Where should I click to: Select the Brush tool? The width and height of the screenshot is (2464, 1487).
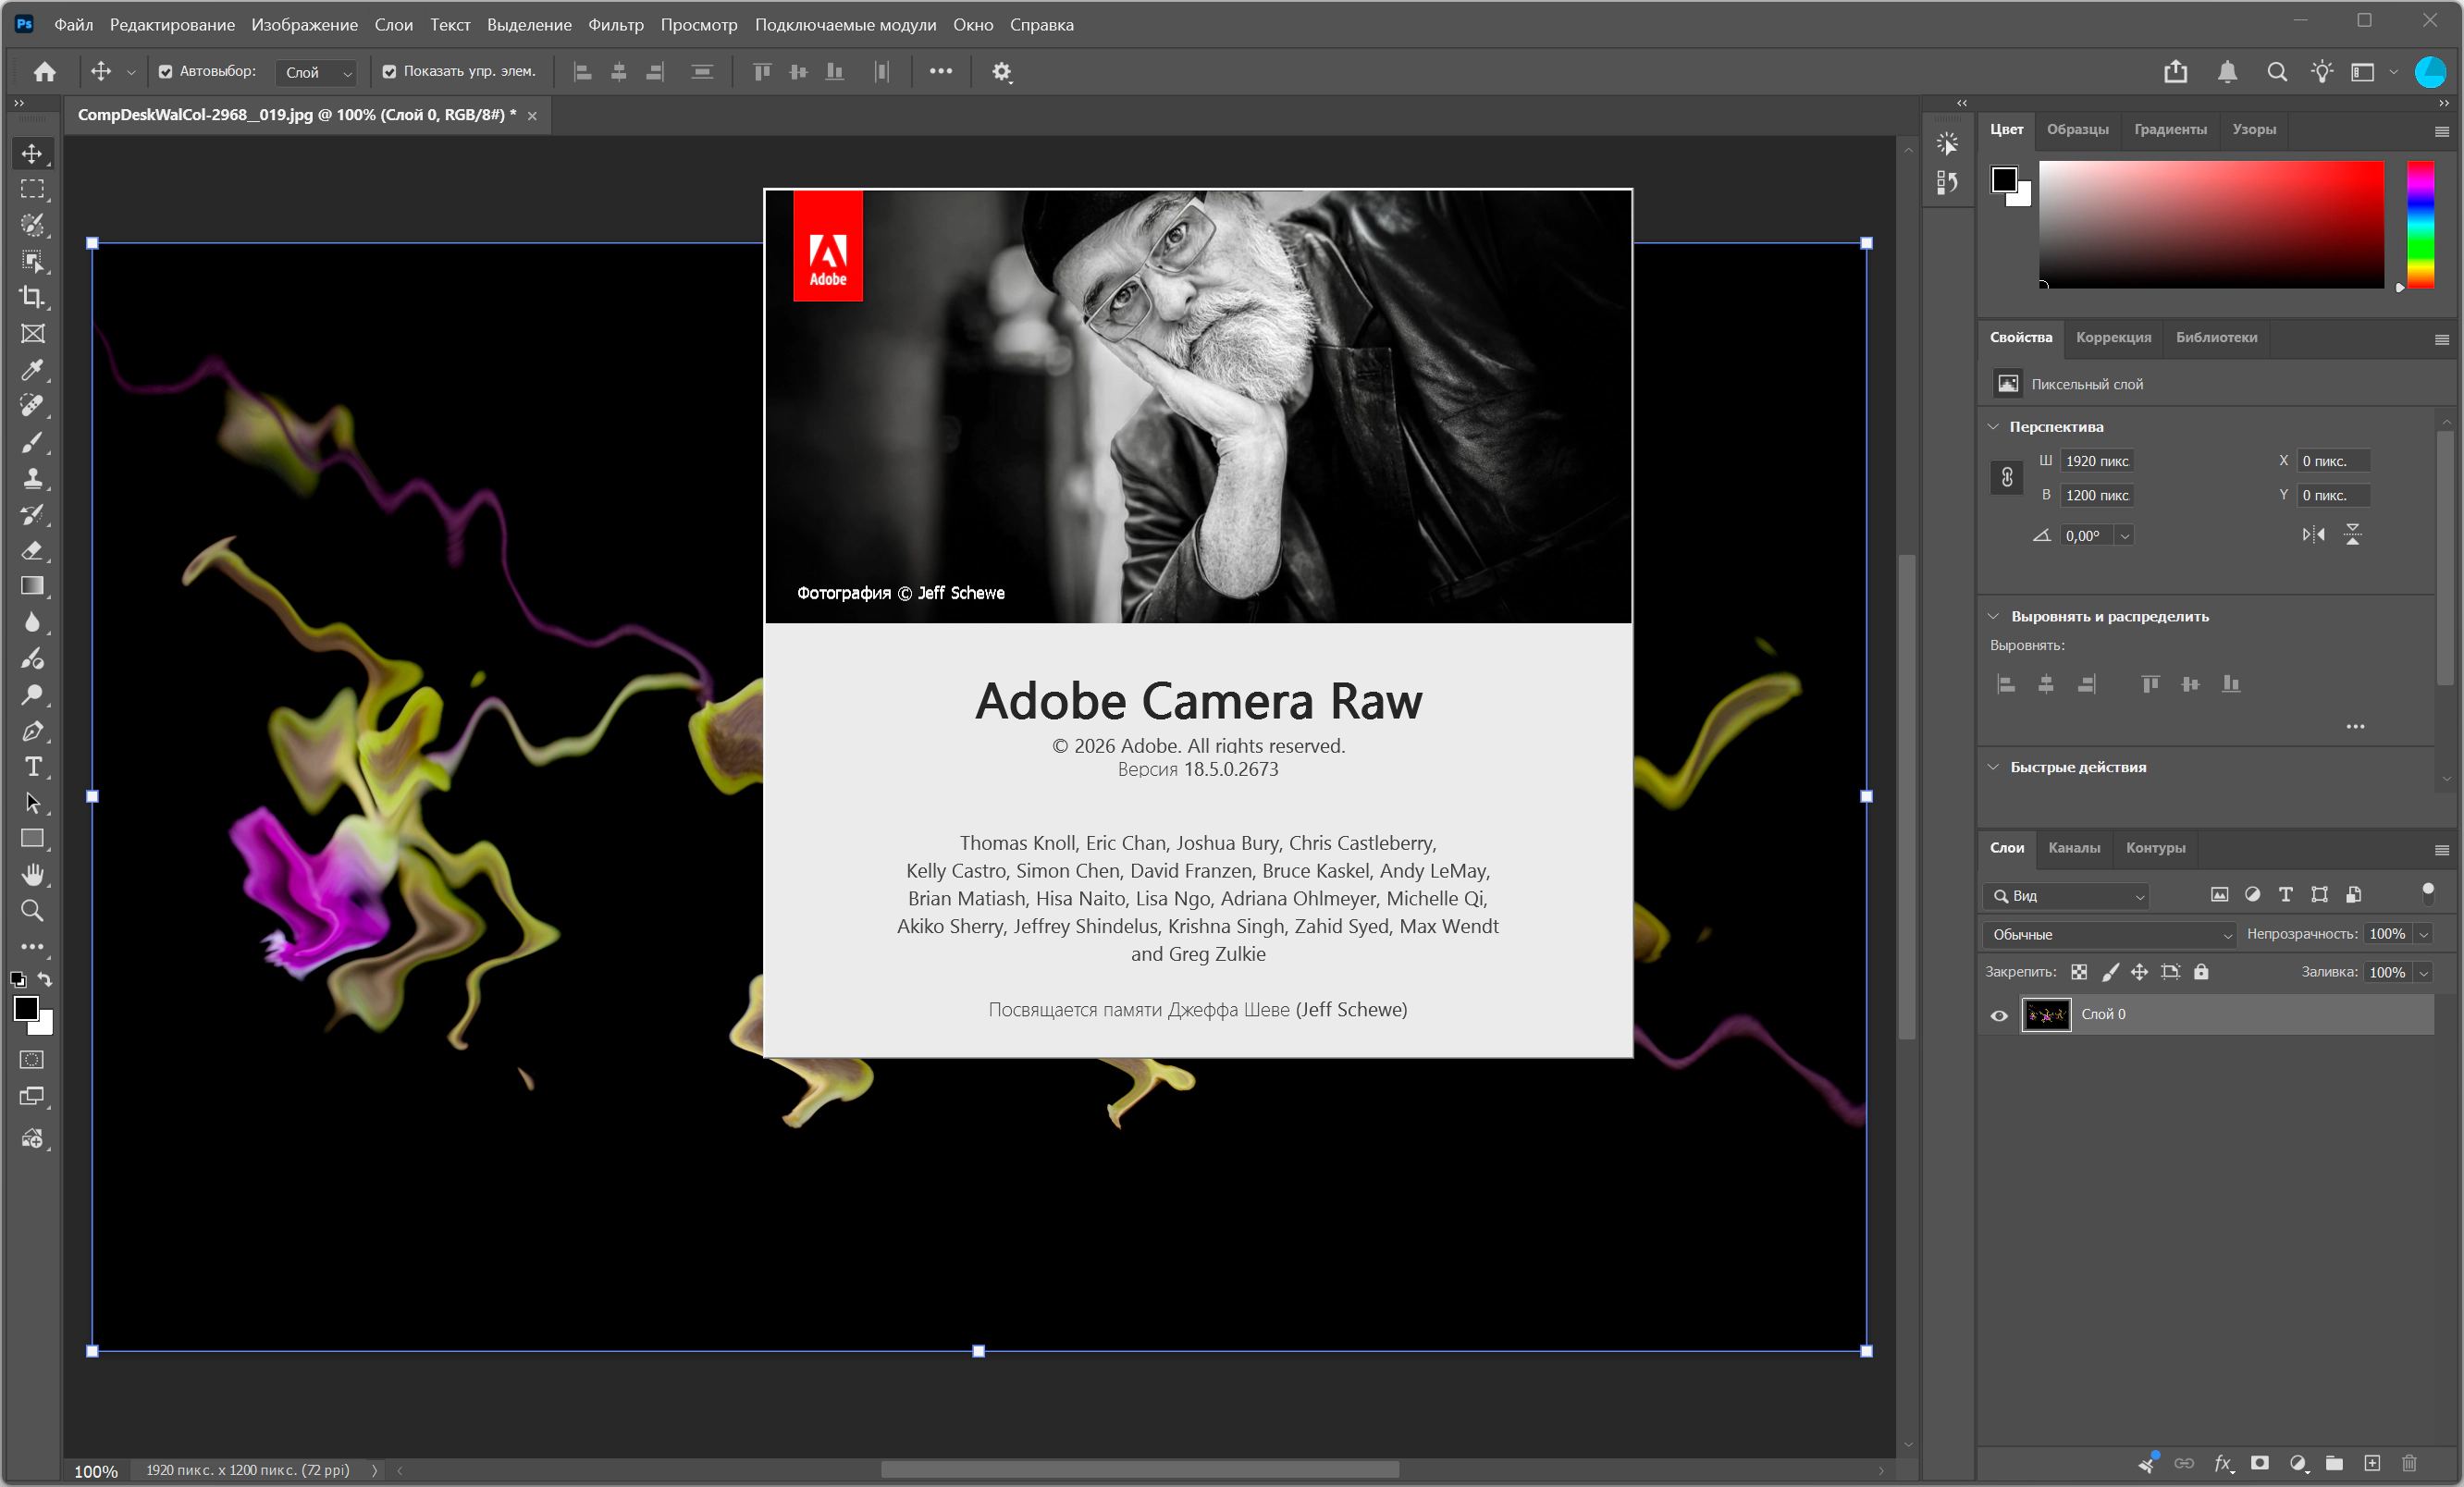pyautogui.click(x=32, y=442)
